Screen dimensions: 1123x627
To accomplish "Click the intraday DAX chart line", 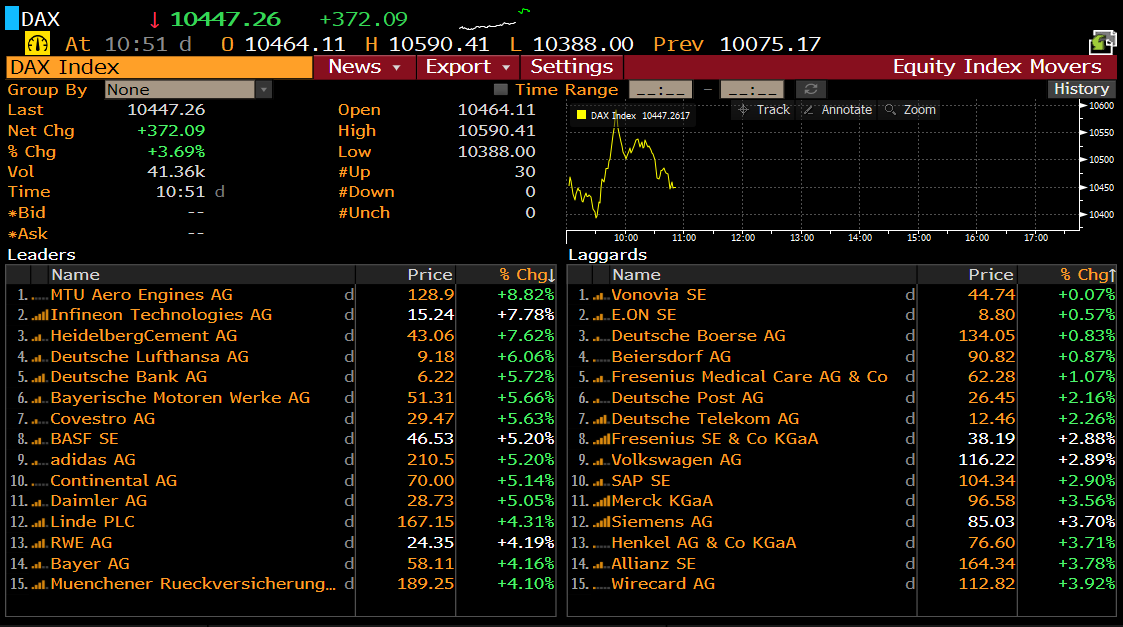I will [620, 166].
